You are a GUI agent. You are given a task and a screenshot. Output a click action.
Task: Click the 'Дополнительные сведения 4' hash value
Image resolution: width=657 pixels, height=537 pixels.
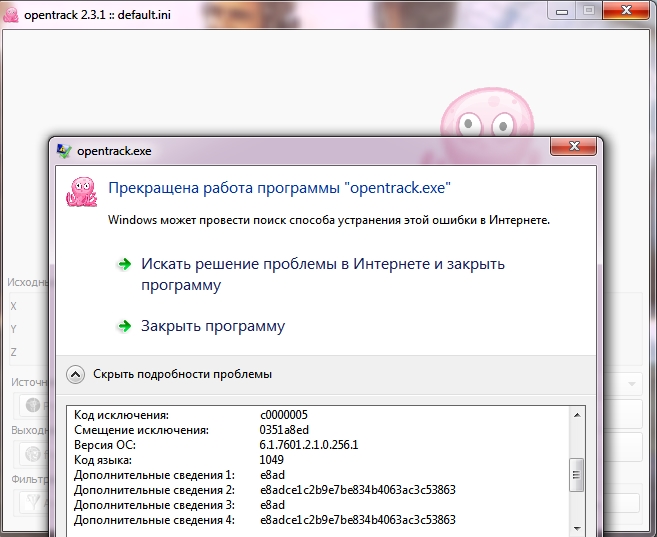click(x=357, y=520)
